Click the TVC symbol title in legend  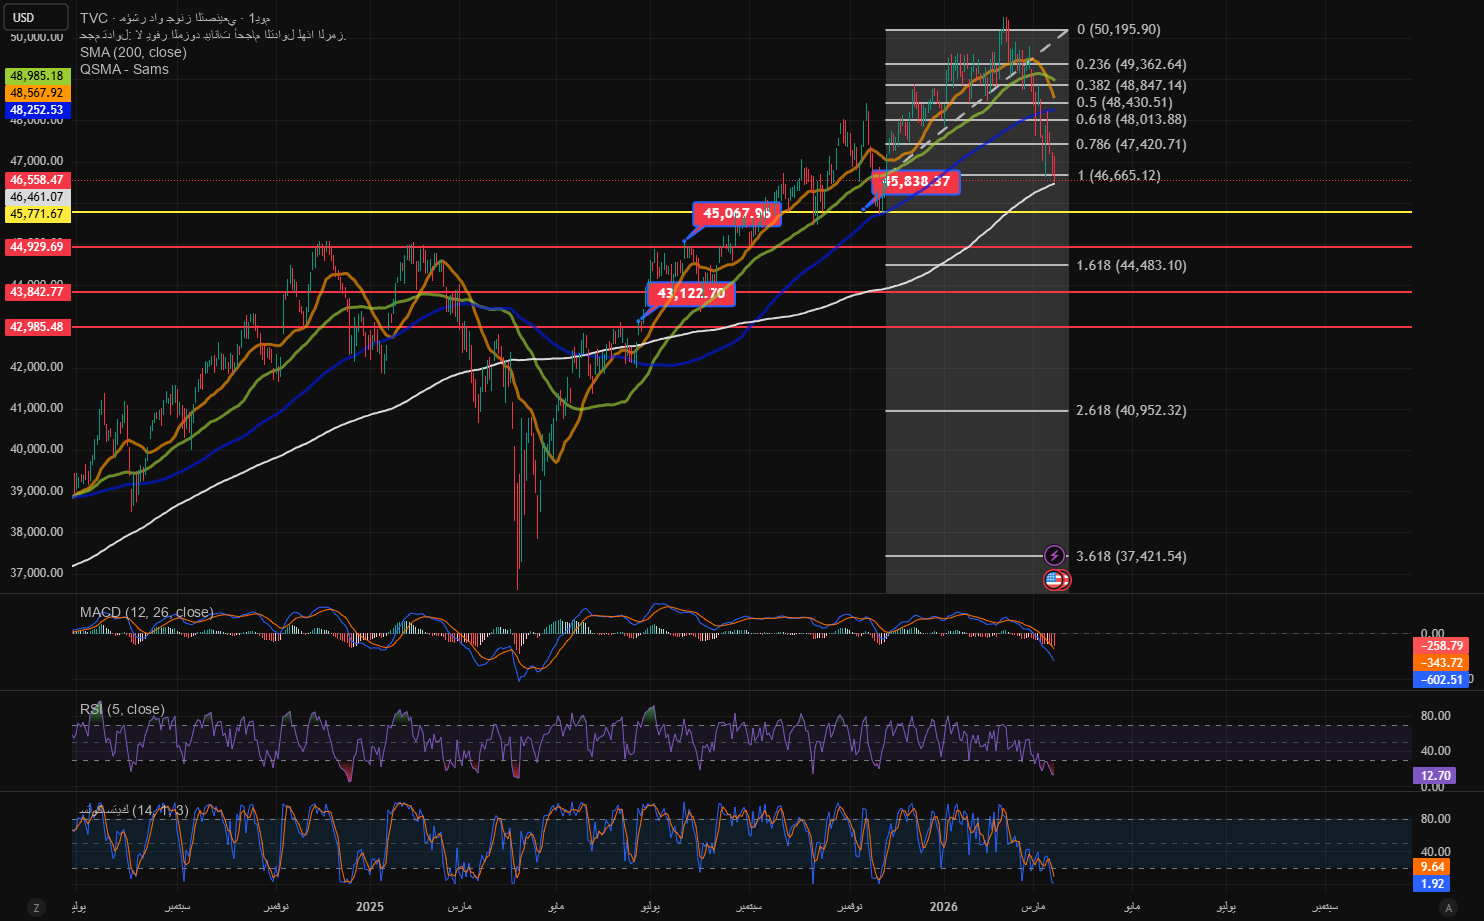94,18
